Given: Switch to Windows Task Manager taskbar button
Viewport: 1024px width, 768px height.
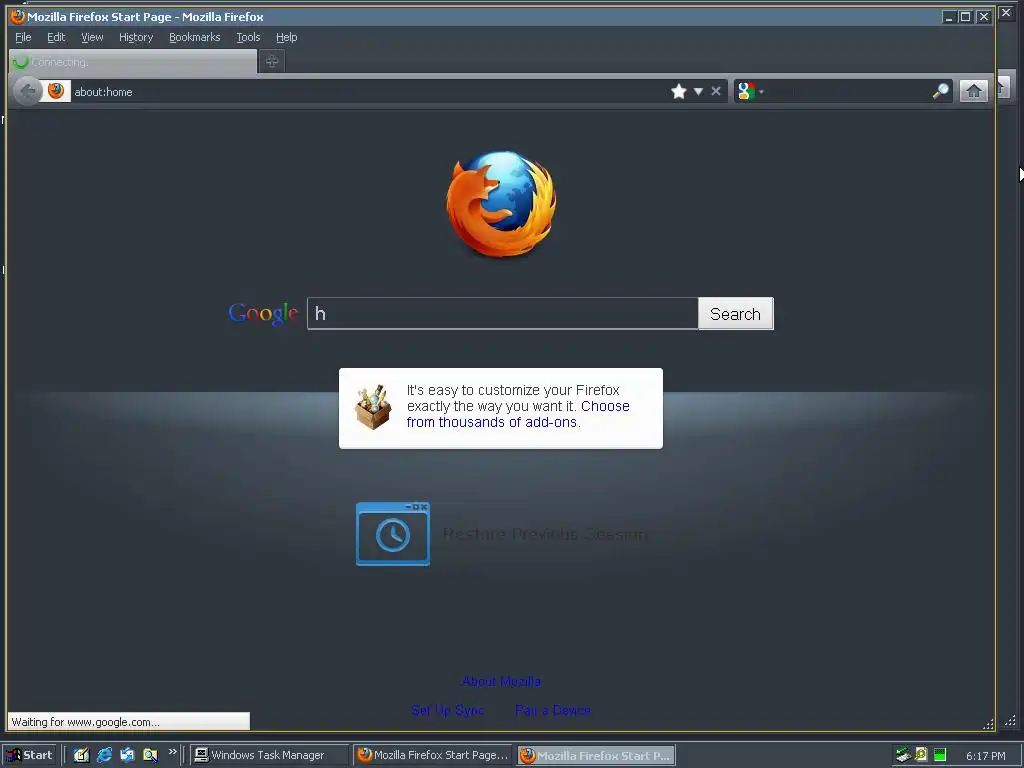Looking at the screenshot, I should (268, 755).
